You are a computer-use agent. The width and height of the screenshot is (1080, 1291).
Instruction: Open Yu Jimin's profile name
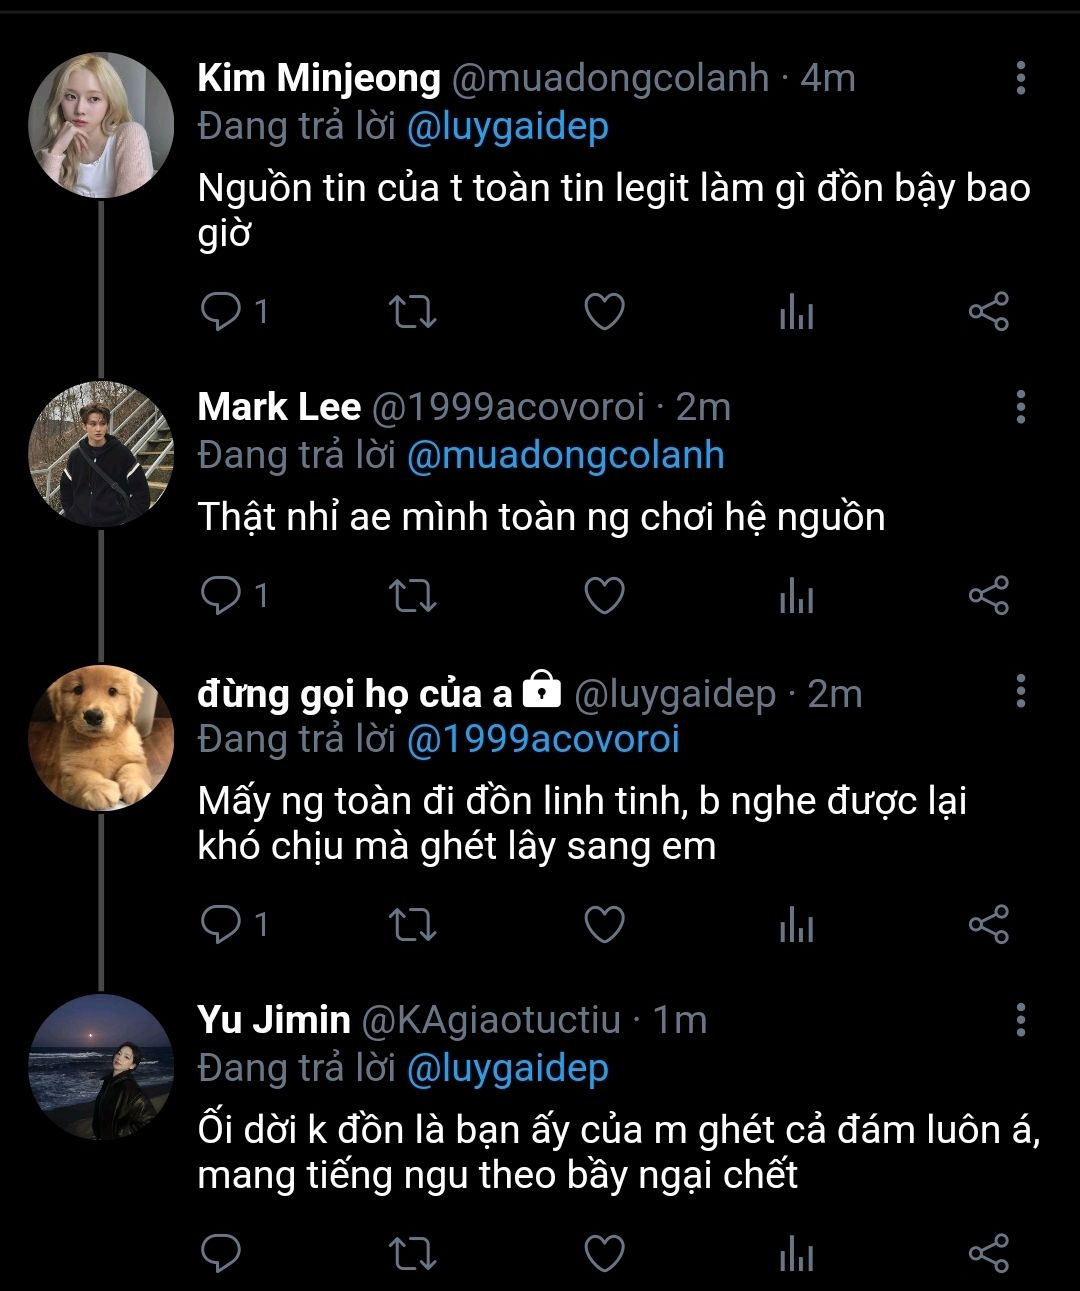click(x=274, y=1020)
